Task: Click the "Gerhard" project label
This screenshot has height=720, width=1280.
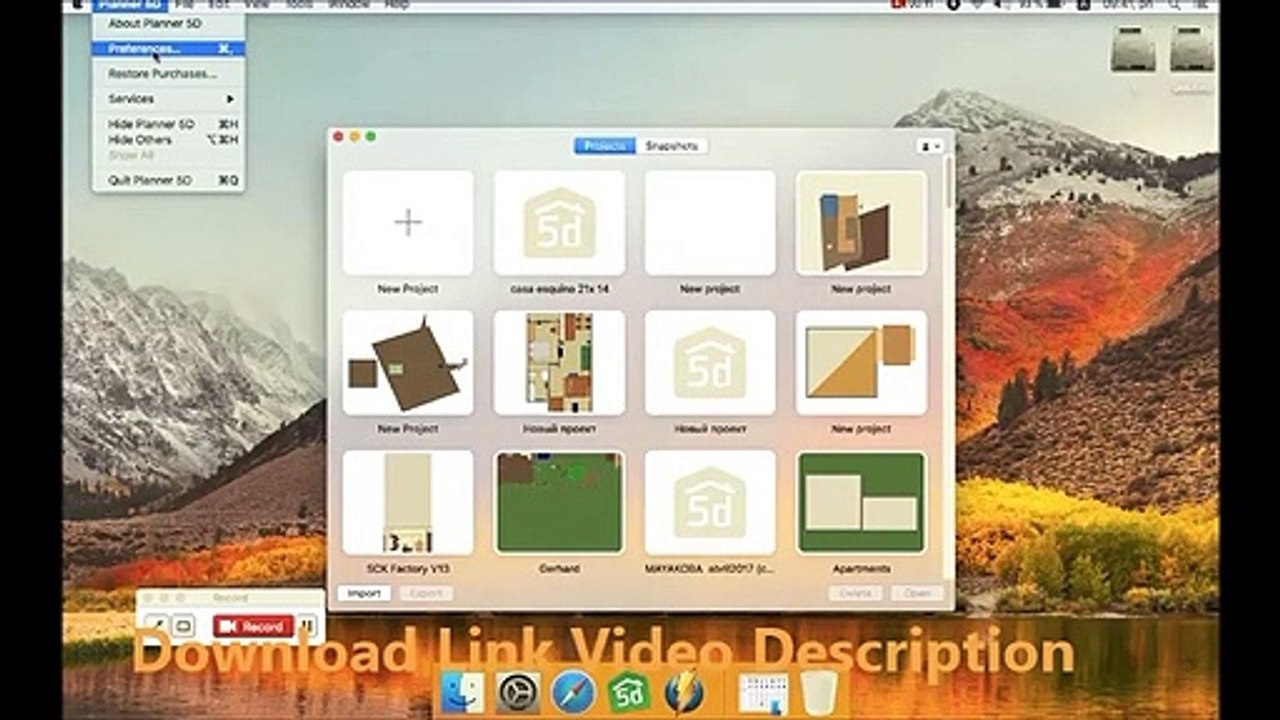Action: (x=559, y=569)
